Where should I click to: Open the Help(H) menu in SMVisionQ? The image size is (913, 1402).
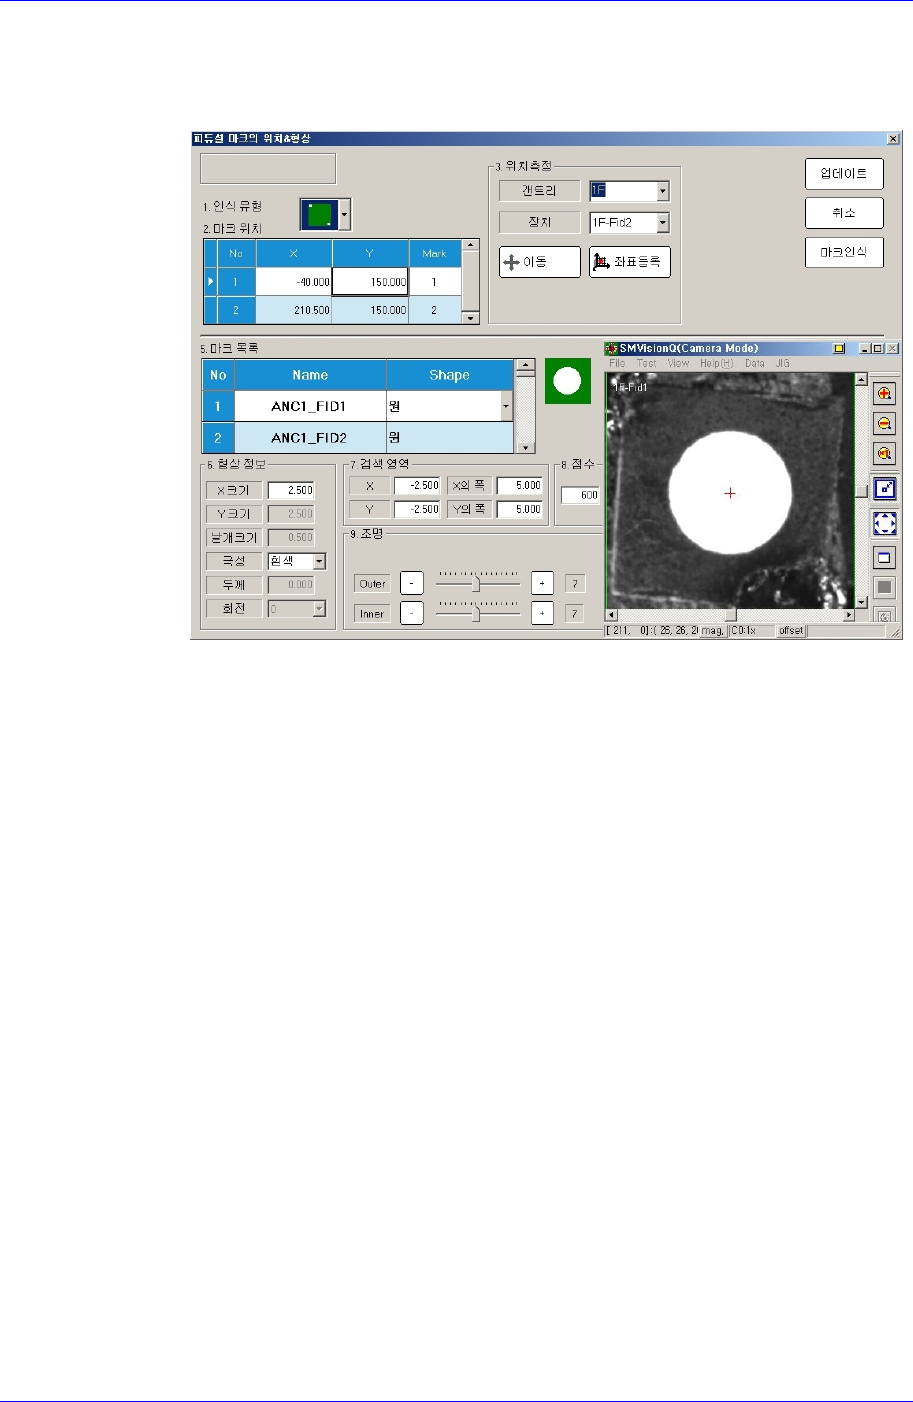pyautogui.click(x=716, y=364)
